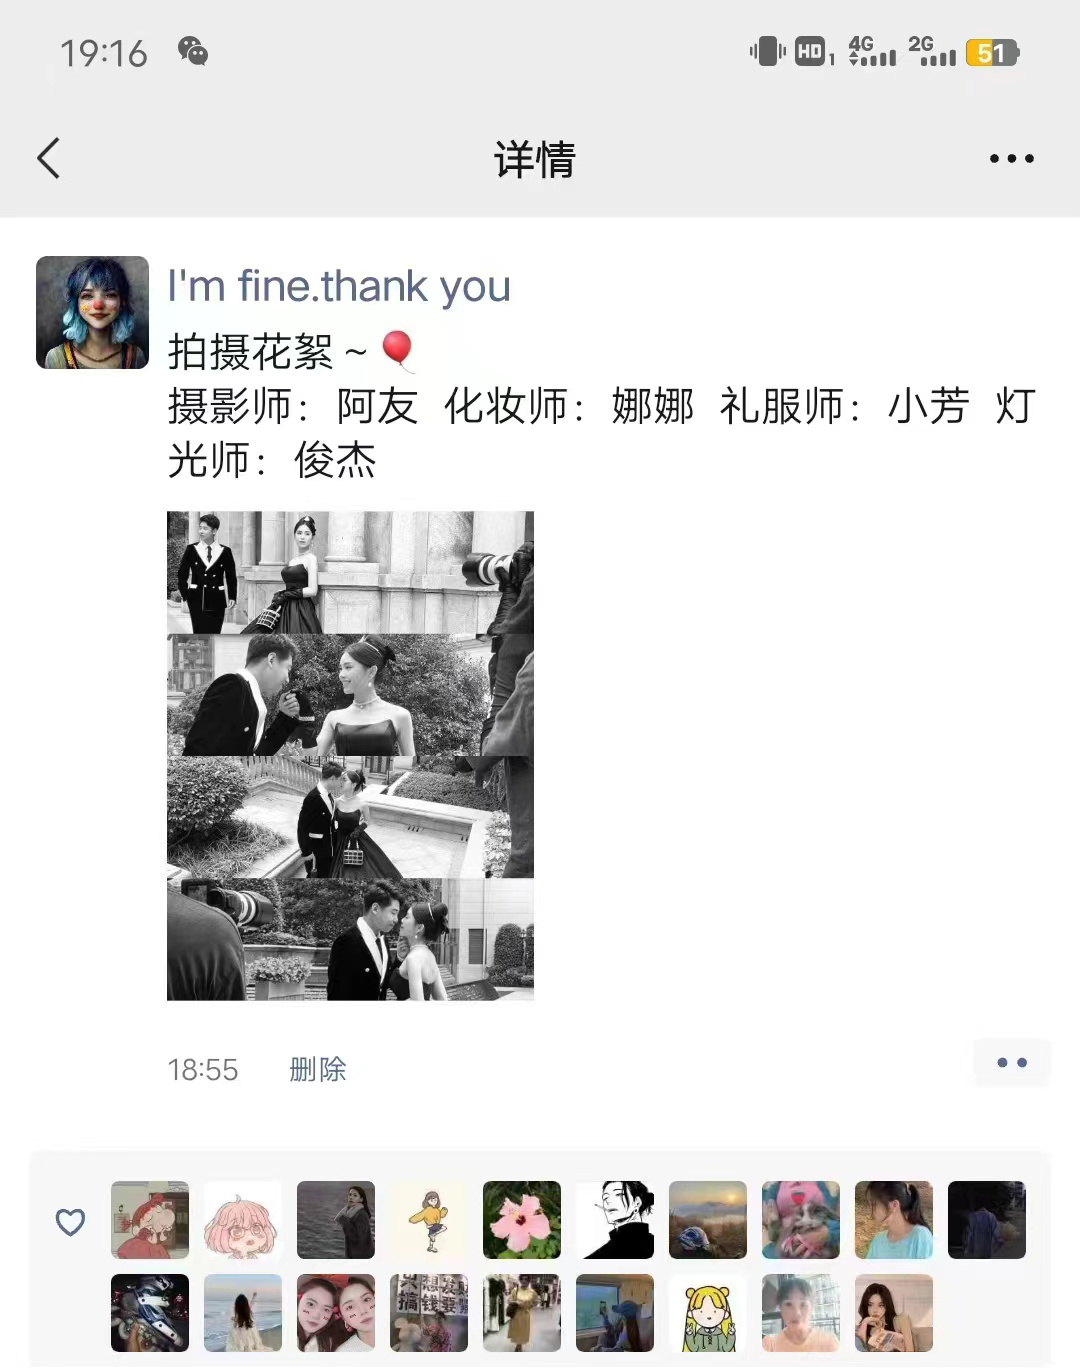Go back using the left arrow

pyautogui.click(x=48, y=158)
